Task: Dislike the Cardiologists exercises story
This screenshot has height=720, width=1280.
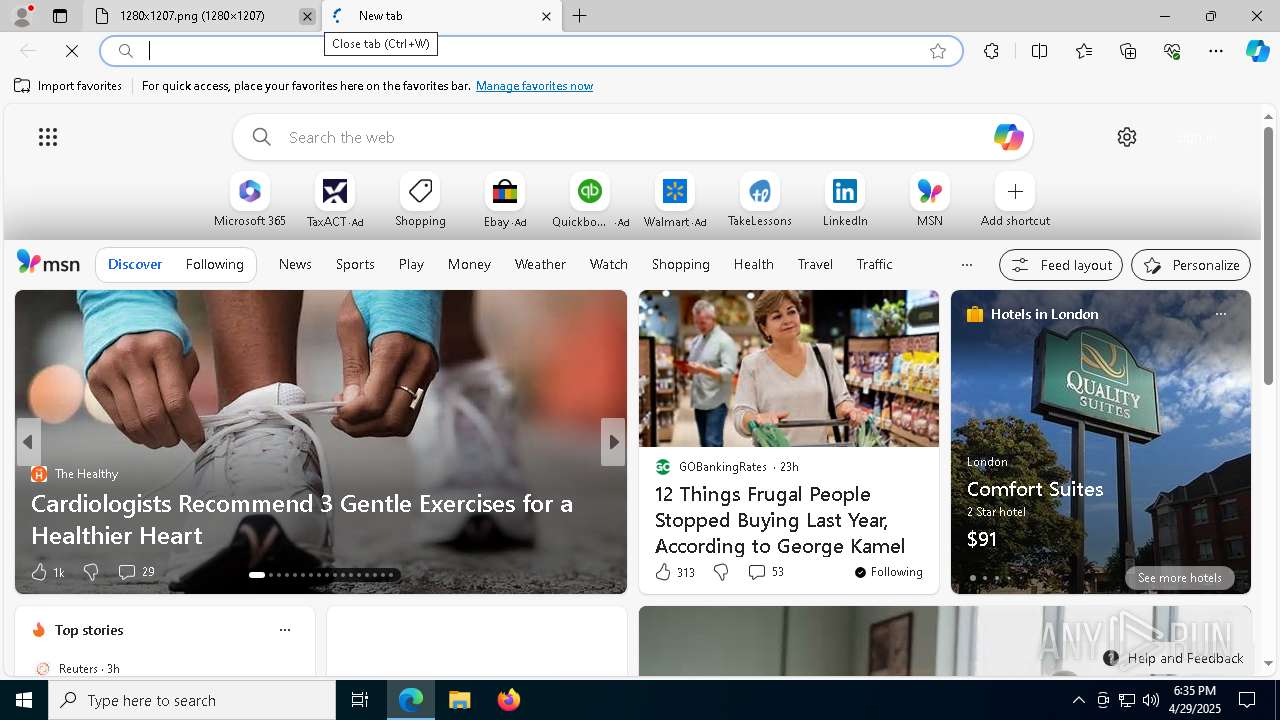Action: point(91,572)
